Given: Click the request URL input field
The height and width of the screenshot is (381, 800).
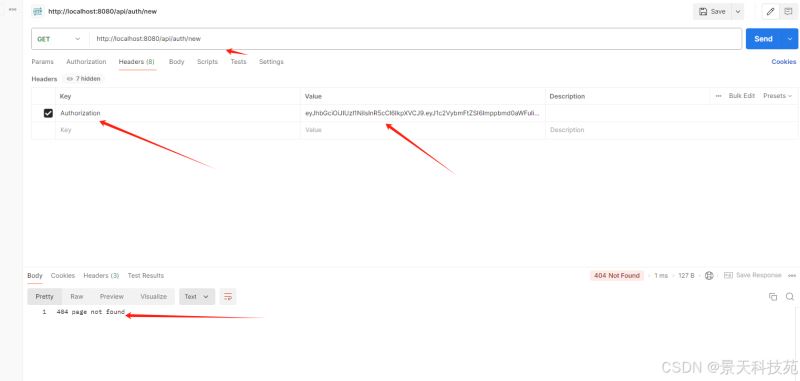Looking at the screenshot, I should (x=416, y=39).
